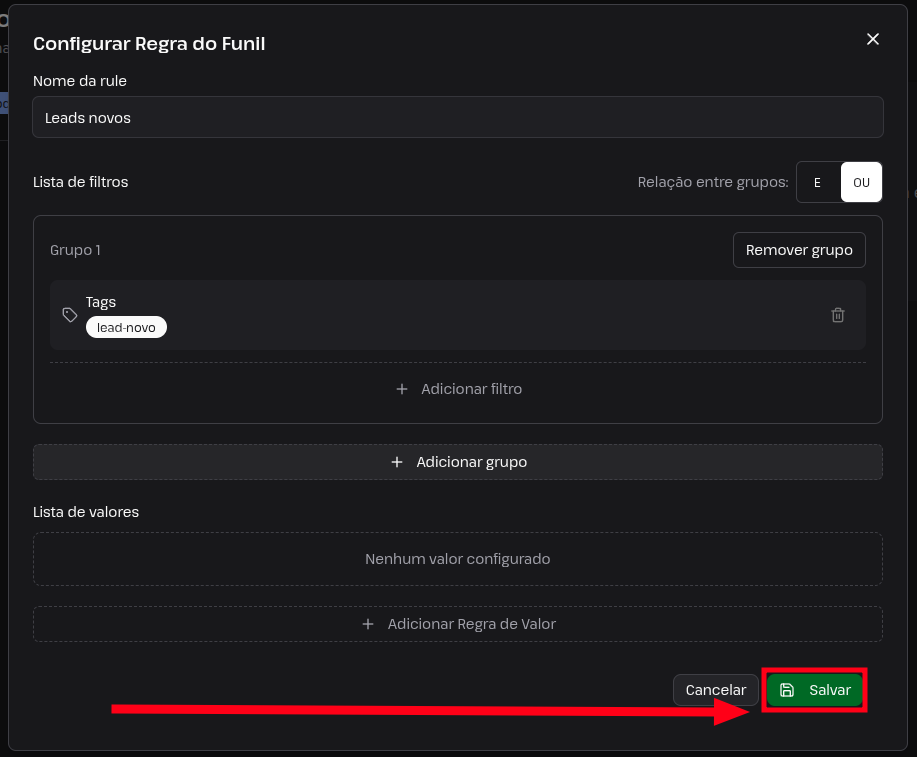Click the lead-novo tag chip
Image resolution: width=917 pixels, height=757 pixels.
pyautogui.click(x=126, y=328)
